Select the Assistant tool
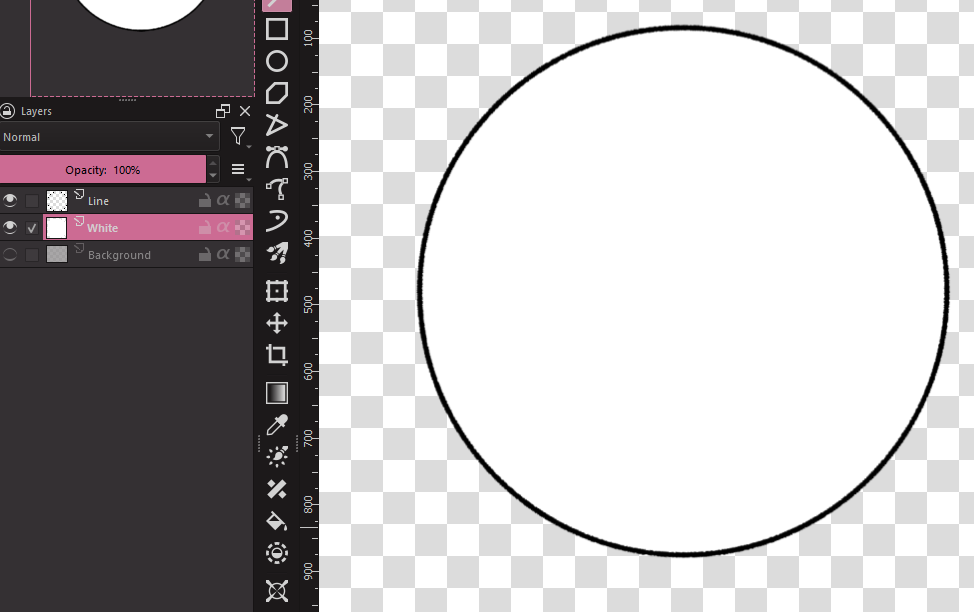 point(277,591)
